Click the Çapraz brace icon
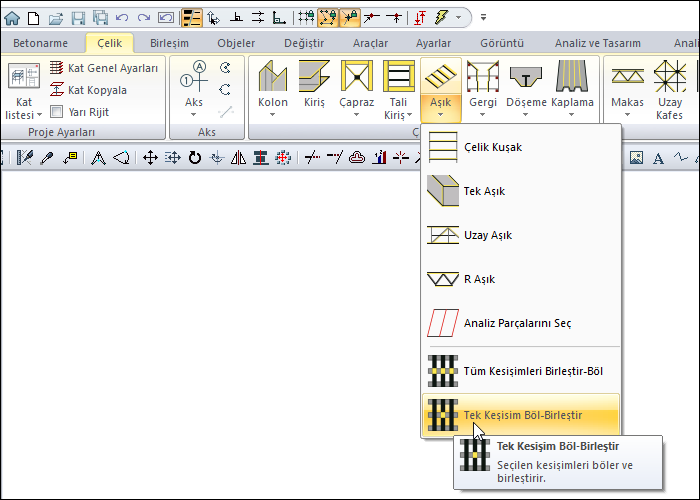700x500 pixels. click(x=357, y=78)
